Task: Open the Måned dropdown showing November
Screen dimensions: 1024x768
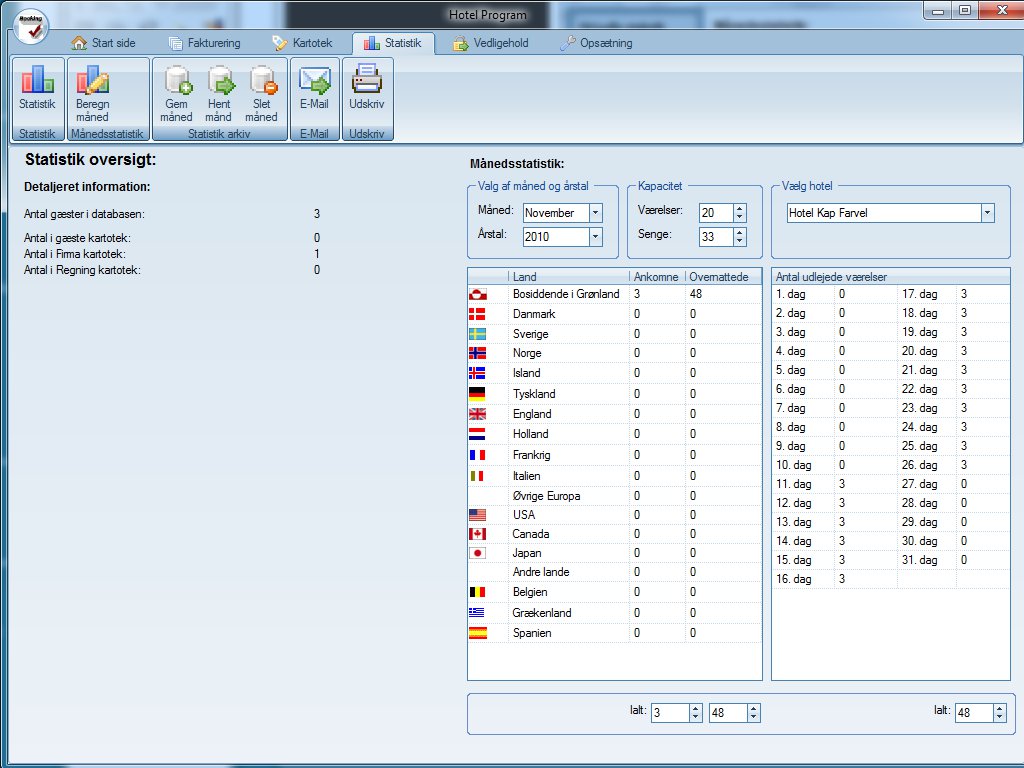Action: coord(596,213)
